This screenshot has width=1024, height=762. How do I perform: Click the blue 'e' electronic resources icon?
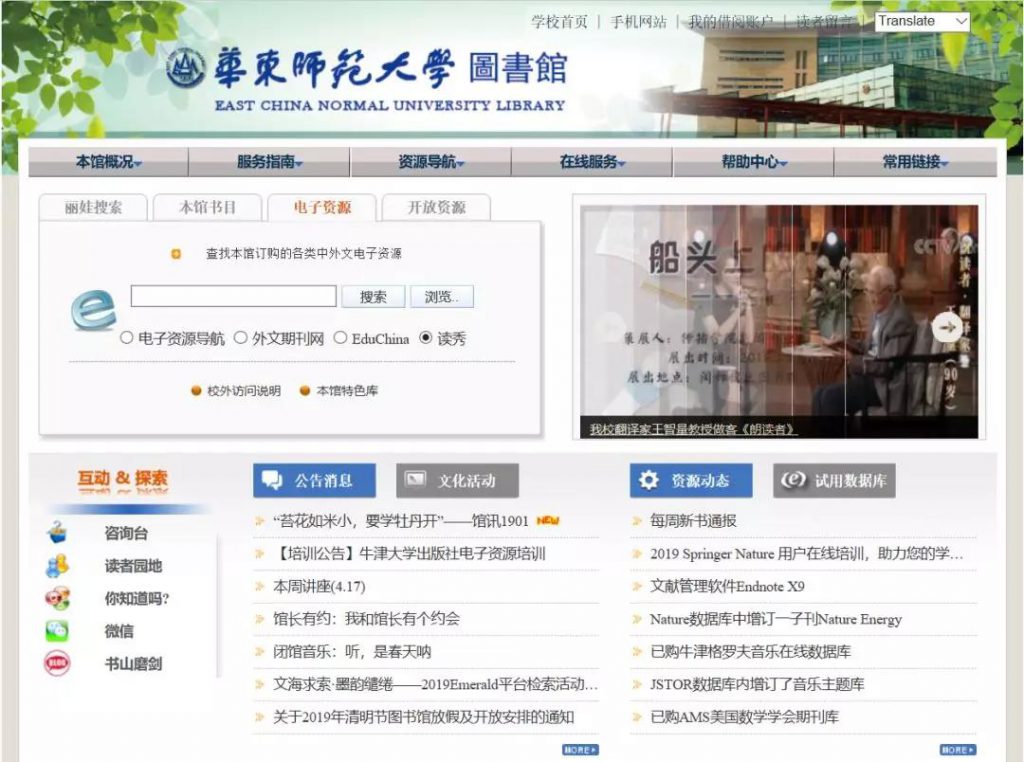click(93, 309)
